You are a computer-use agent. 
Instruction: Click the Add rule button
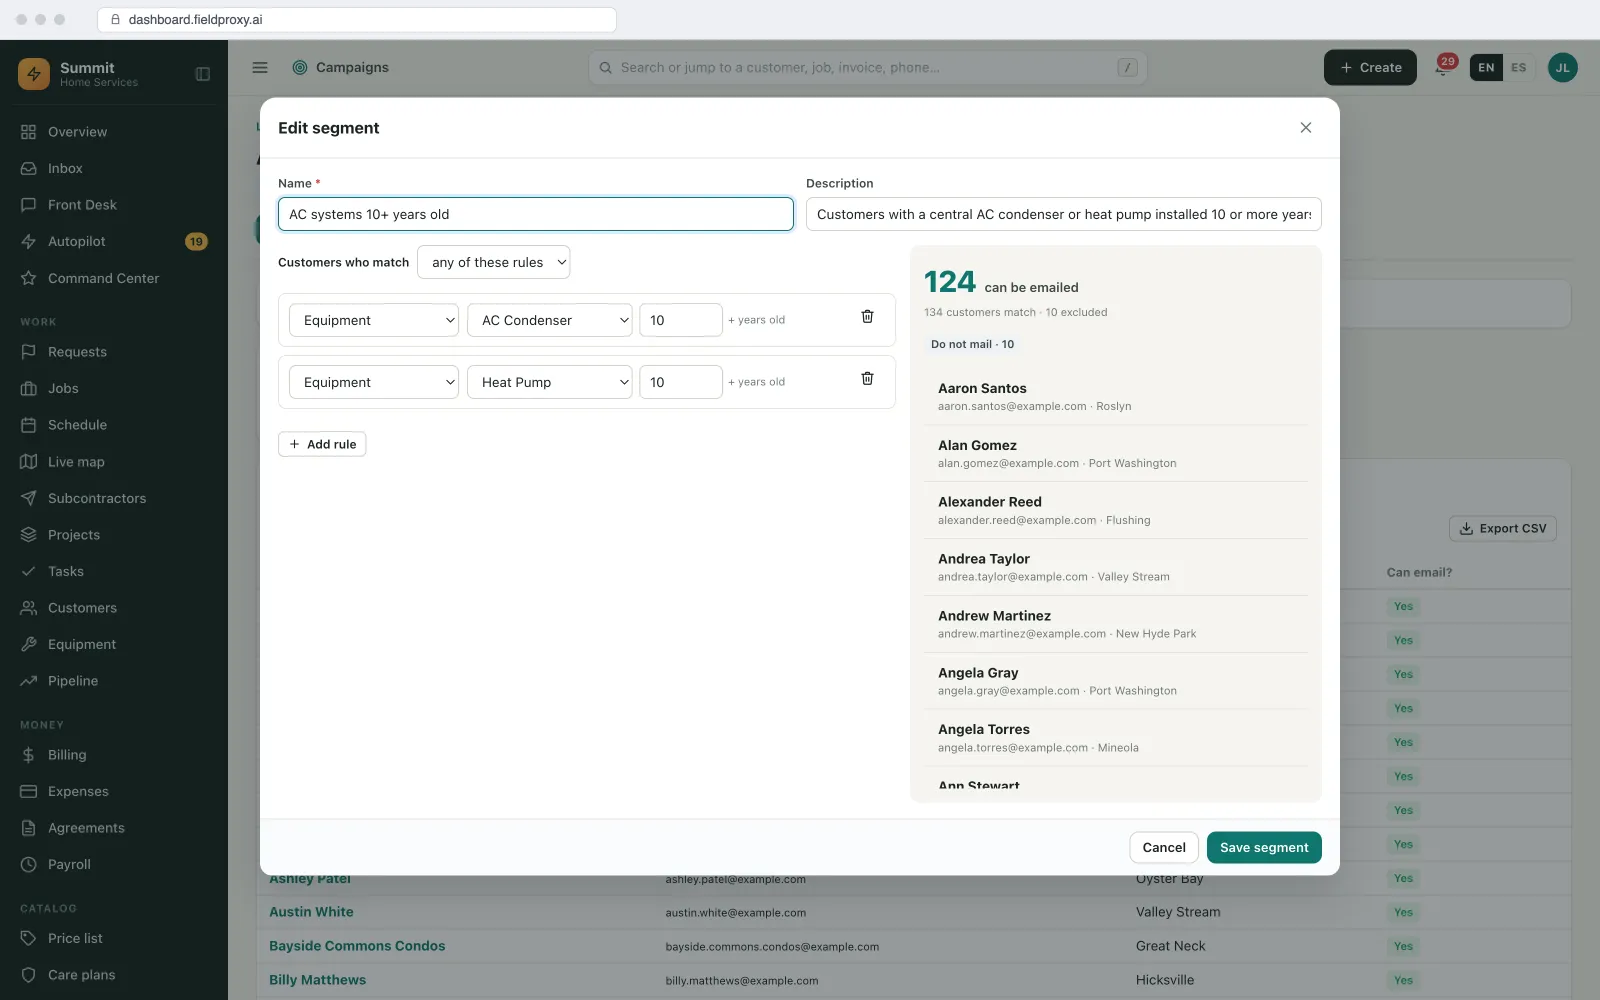pyautogui.click(x=322, y=445)
